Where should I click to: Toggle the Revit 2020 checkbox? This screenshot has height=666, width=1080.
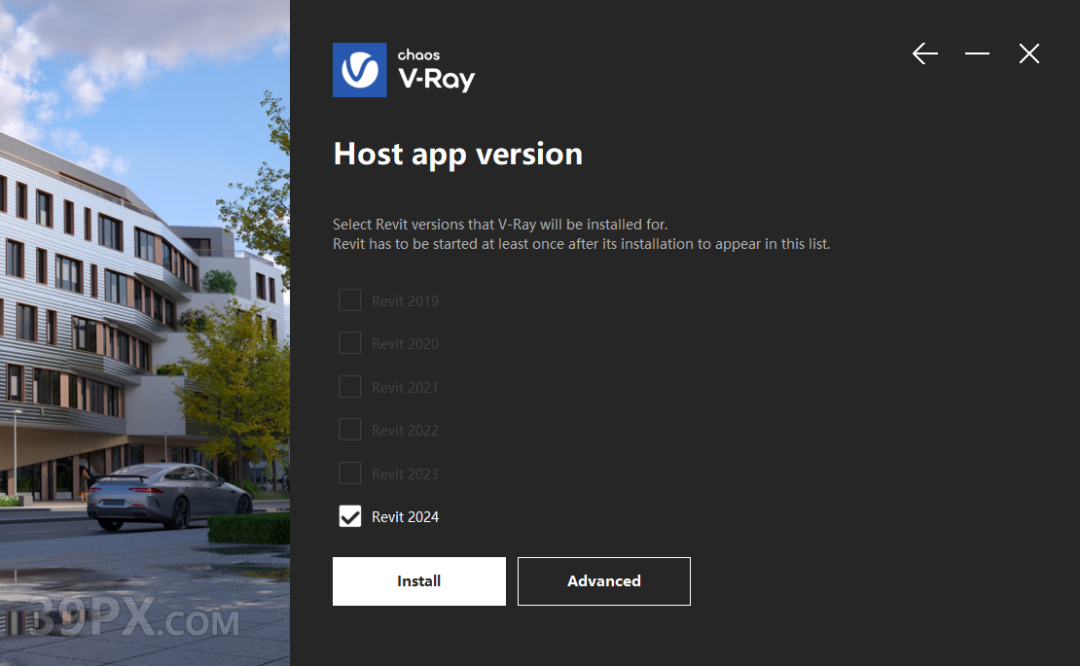click(x=350, y=343)
